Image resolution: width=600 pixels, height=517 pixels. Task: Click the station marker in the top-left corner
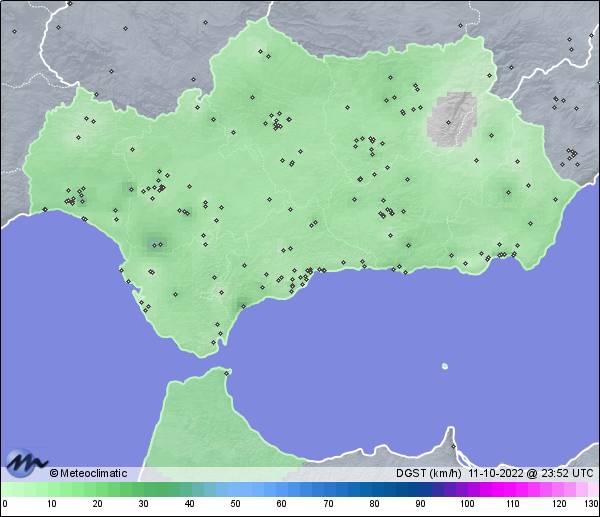tap(15, 30)
